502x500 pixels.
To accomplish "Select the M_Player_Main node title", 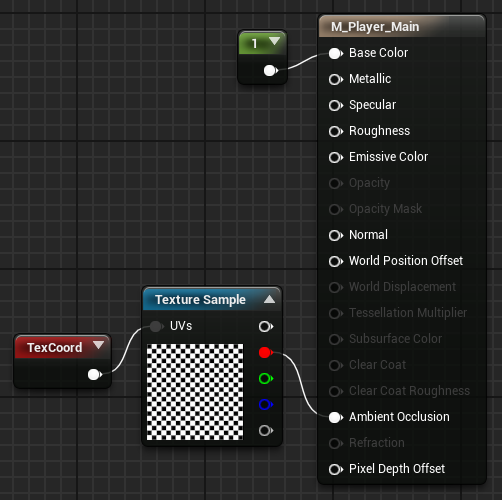I will coord(375,27).
